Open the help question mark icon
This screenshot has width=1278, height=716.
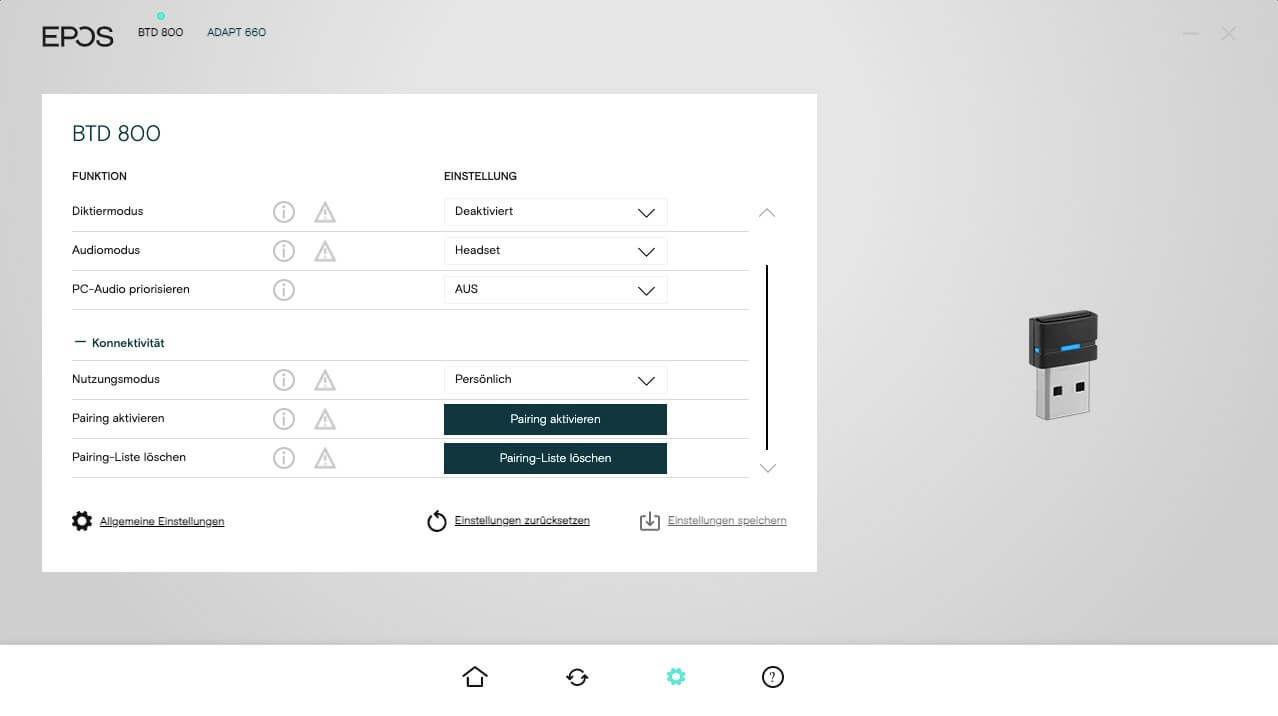tap(772, 677)
